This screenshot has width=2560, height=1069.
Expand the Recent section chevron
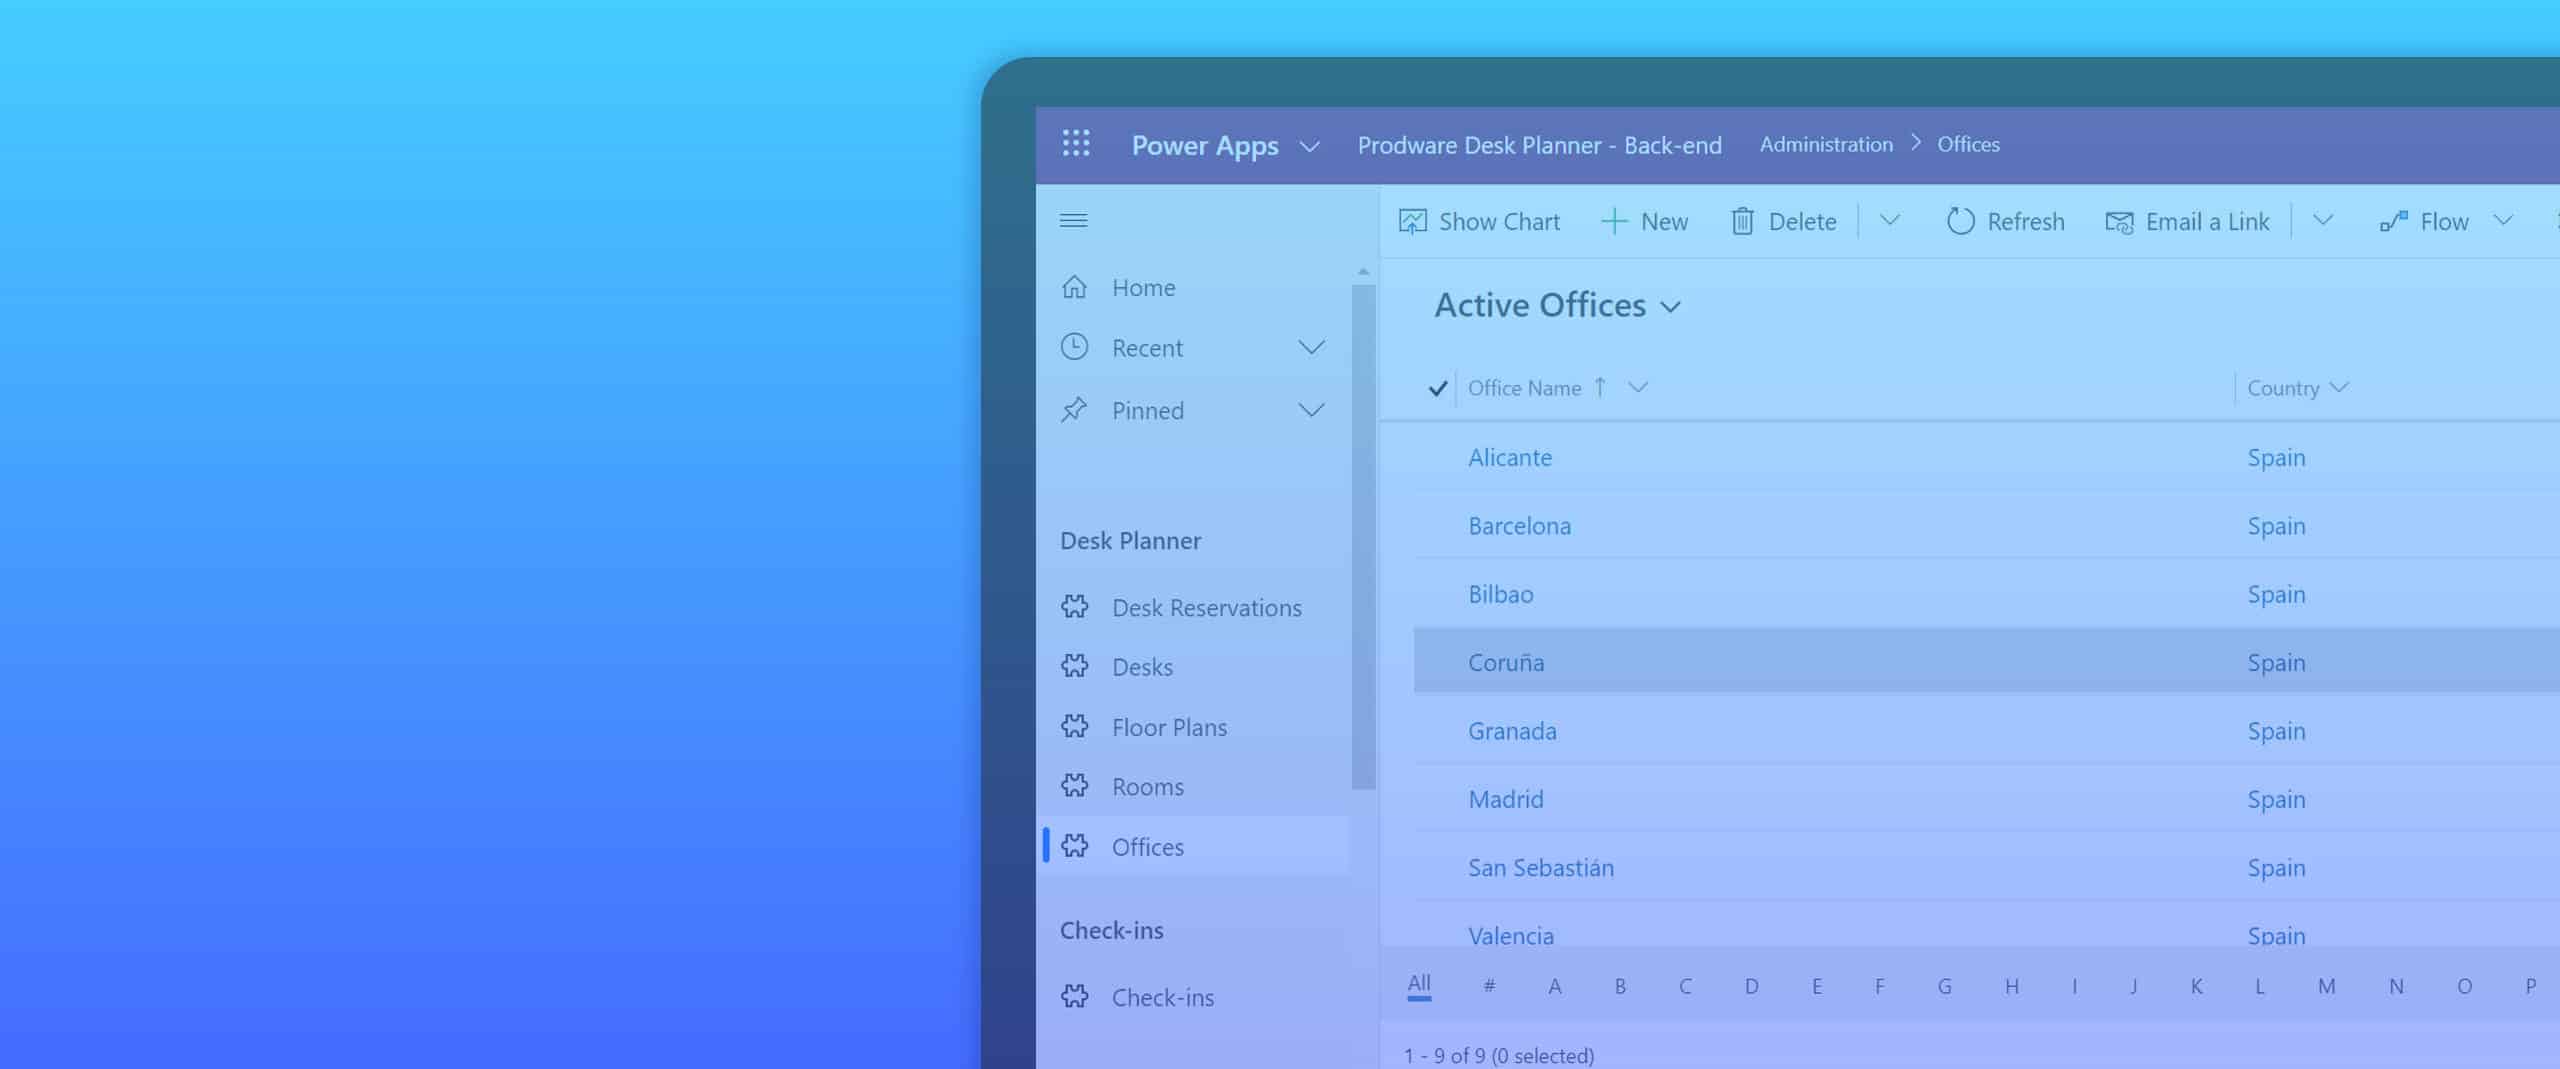coord(1311,348)
